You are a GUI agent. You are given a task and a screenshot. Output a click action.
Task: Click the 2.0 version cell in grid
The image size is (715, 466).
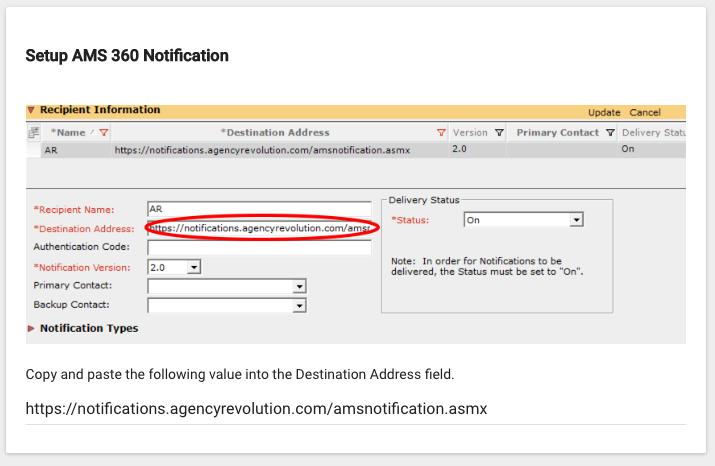[459, 149]
